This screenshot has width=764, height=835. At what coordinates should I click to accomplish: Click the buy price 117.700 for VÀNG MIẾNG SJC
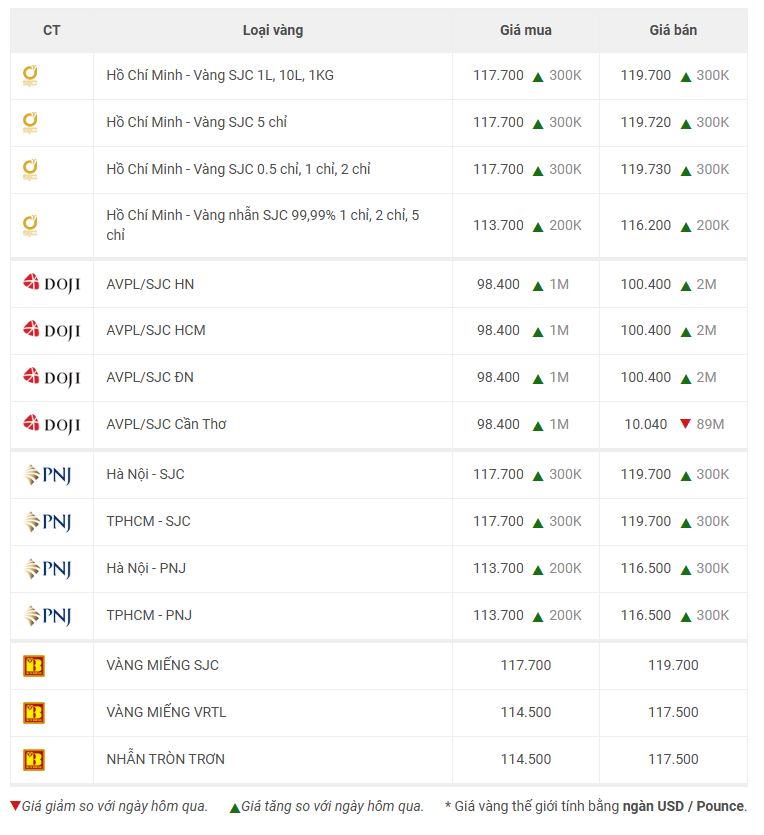pyautogui.click(x=525, y=665)
